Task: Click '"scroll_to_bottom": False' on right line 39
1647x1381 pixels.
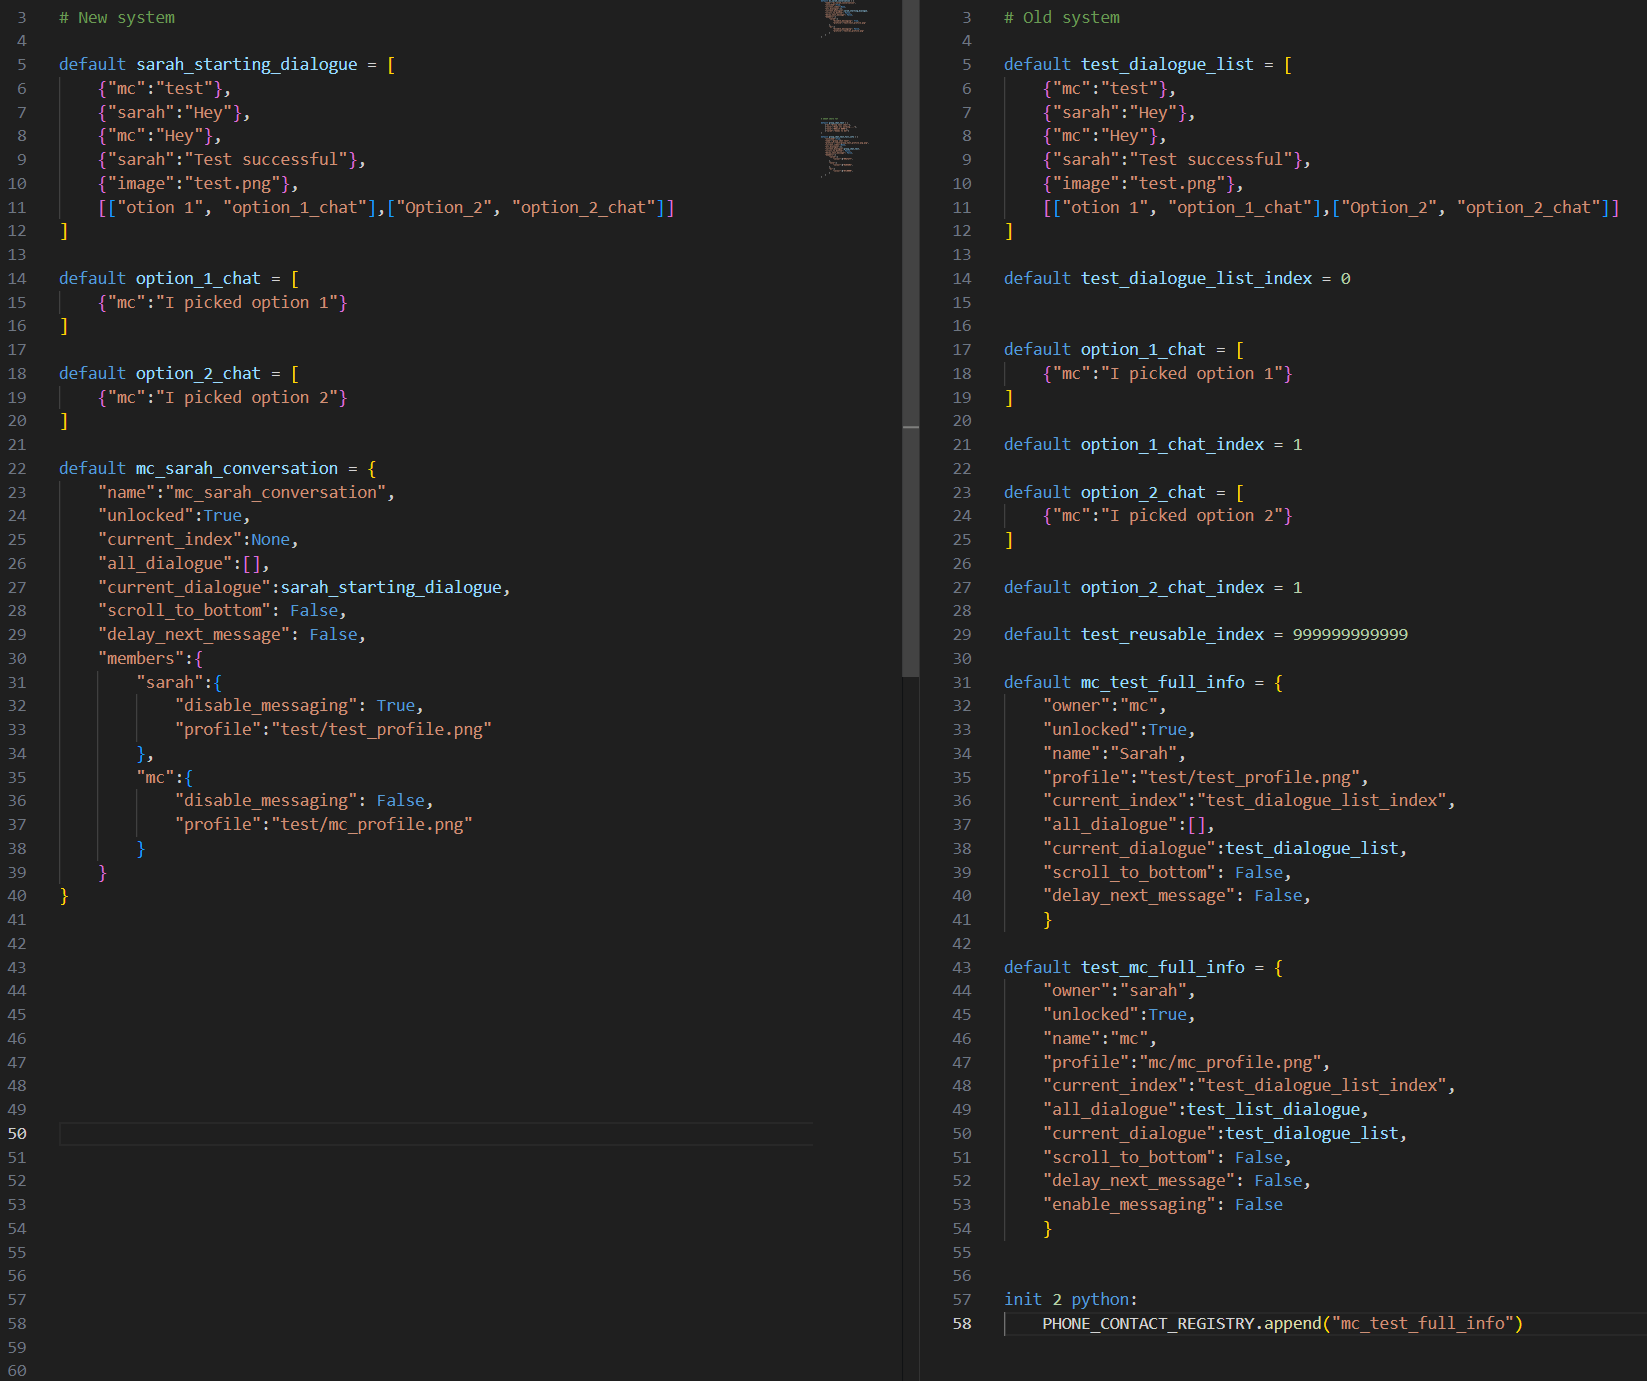Action: [1163, 872]
